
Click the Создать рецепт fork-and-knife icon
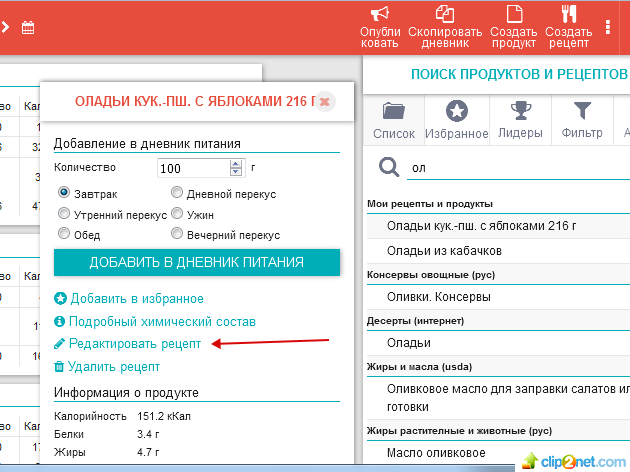click(568, 14)
